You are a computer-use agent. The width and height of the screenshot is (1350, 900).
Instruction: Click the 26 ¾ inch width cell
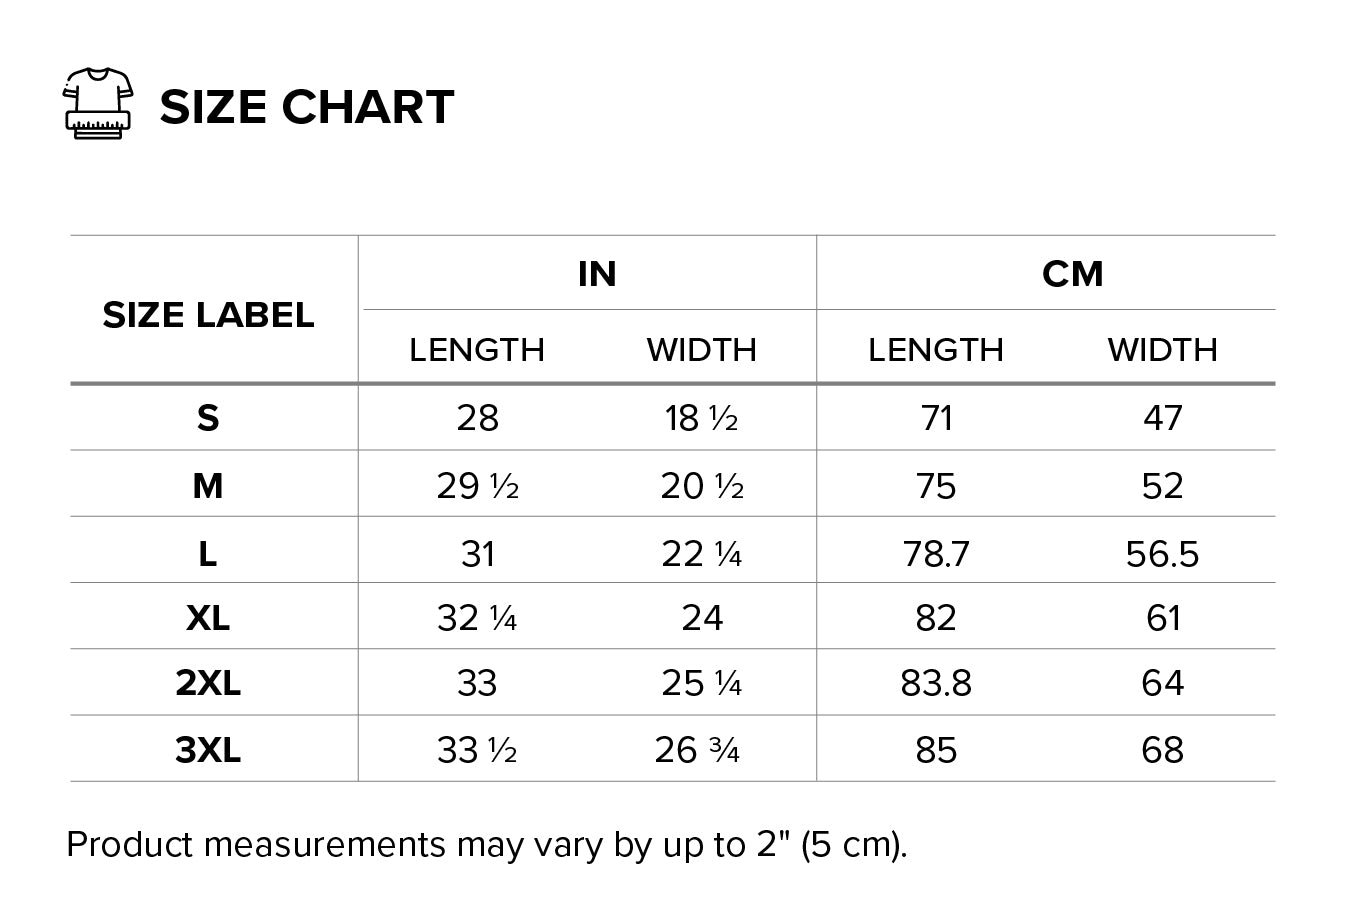pos(697,749)
